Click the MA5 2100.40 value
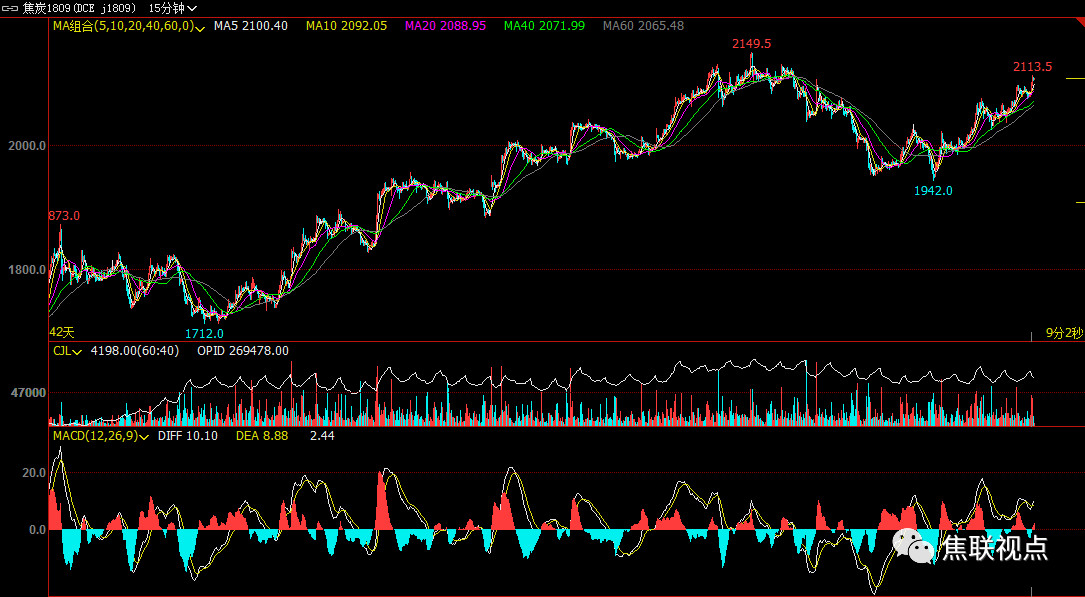 pos(251,26)
